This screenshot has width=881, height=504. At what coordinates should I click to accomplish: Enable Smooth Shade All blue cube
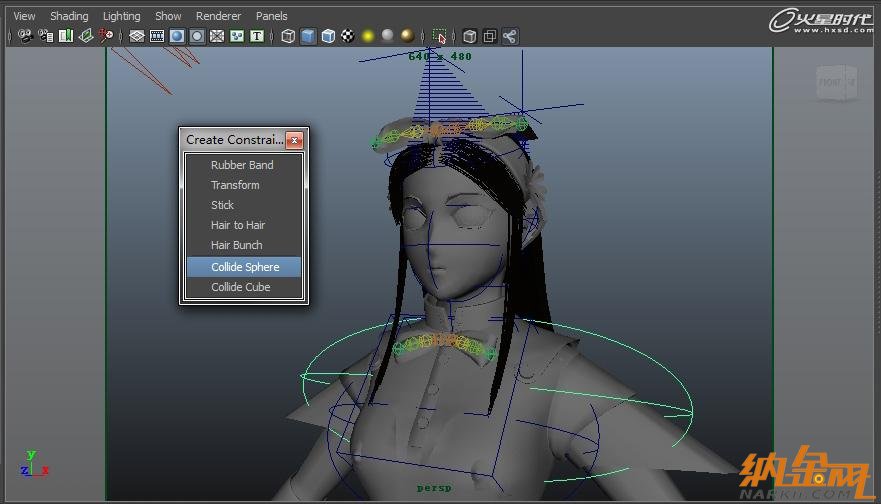(x=308, y=37)
